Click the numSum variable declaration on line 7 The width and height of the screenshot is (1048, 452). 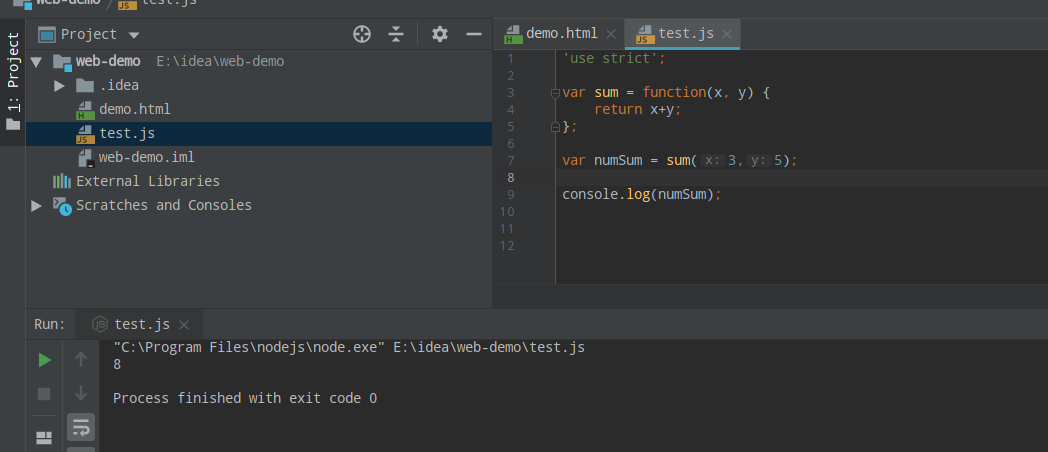point(618,160)
